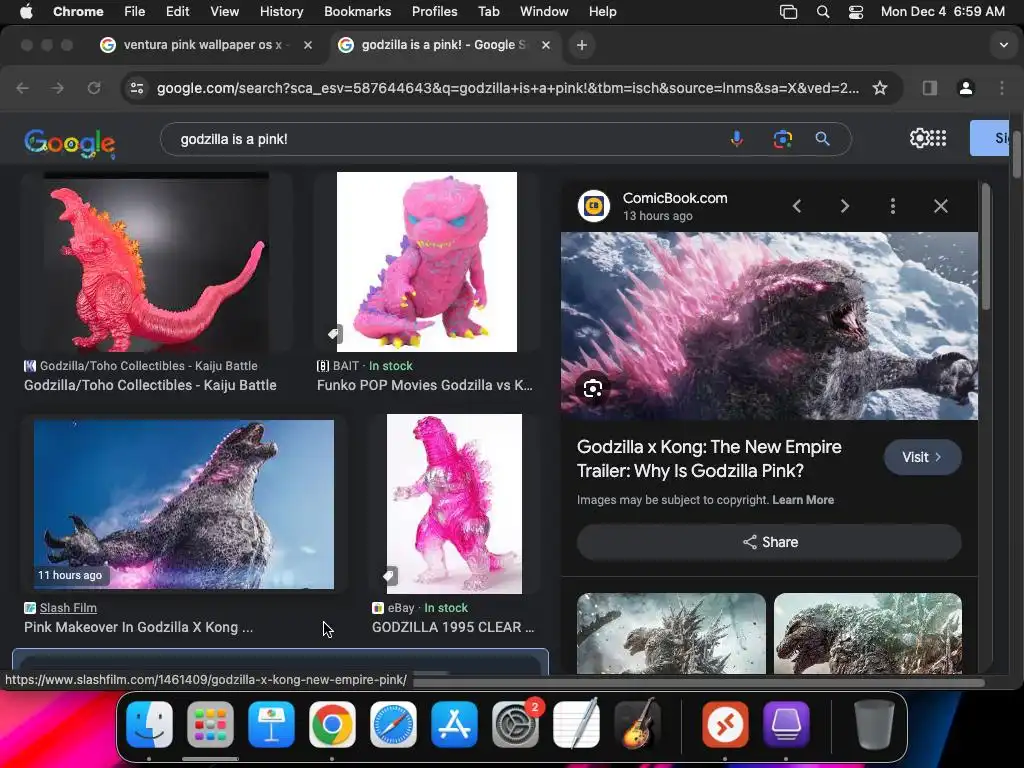This screenshot has width=1024, height=768.
Task: Open Keynote from the Dock
Action: coord(271,724)
